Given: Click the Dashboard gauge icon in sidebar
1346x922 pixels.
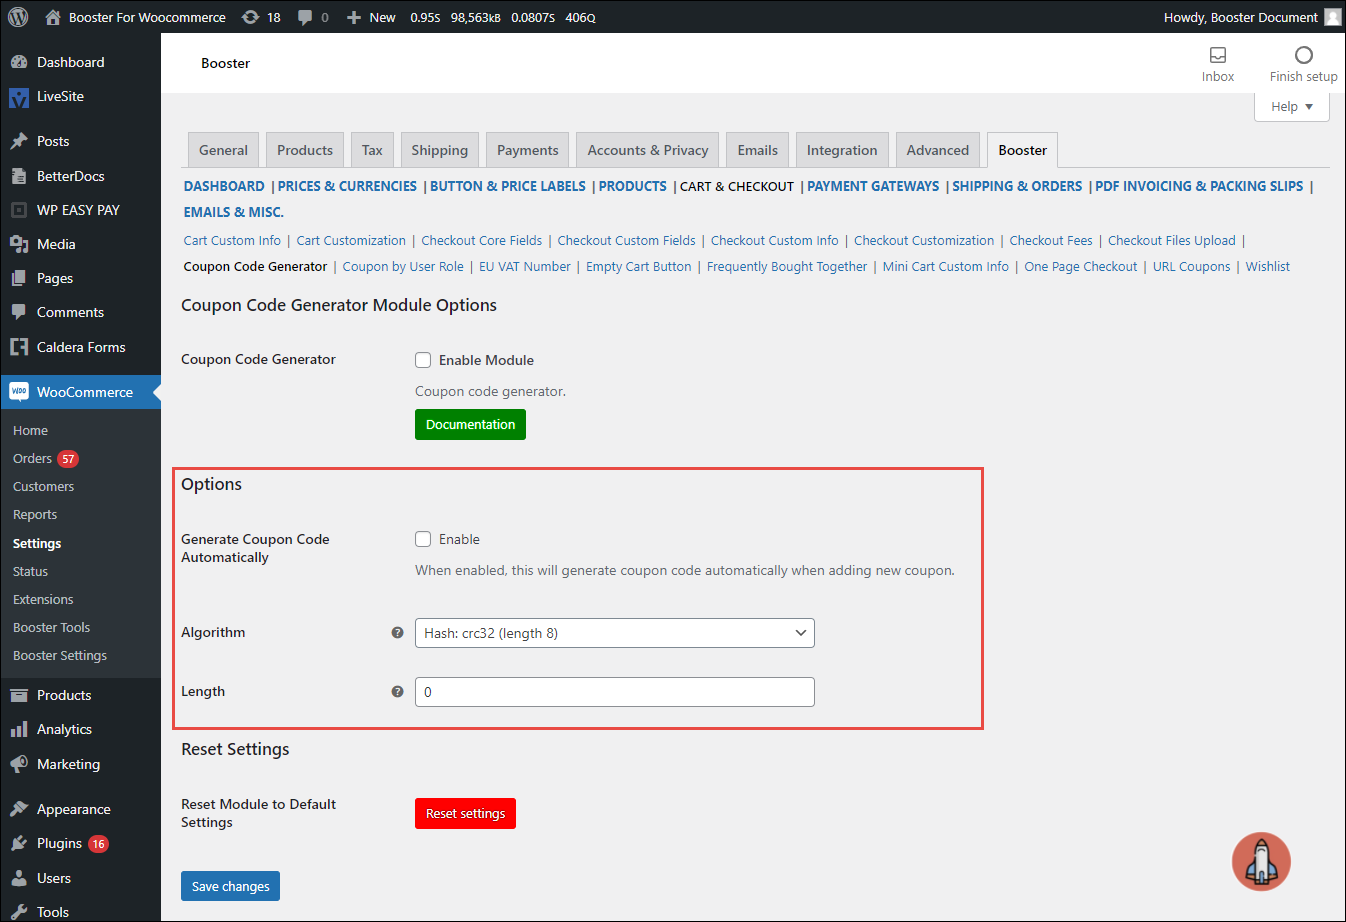Looking at the screenshot, I should [x=19, y=62].
